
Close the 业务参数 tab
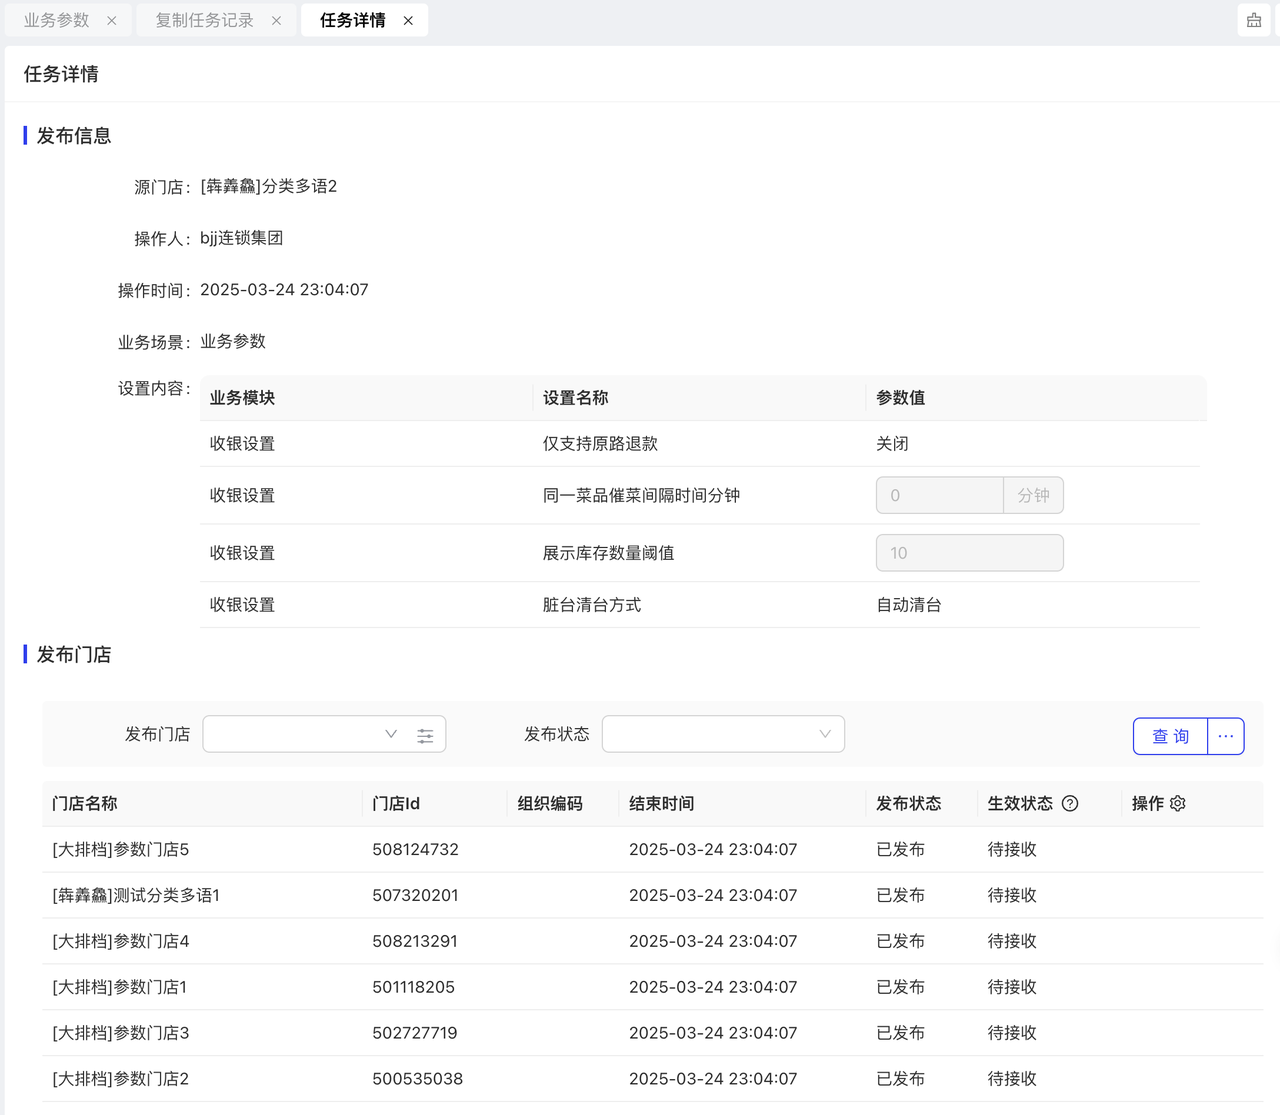point(112,21)
